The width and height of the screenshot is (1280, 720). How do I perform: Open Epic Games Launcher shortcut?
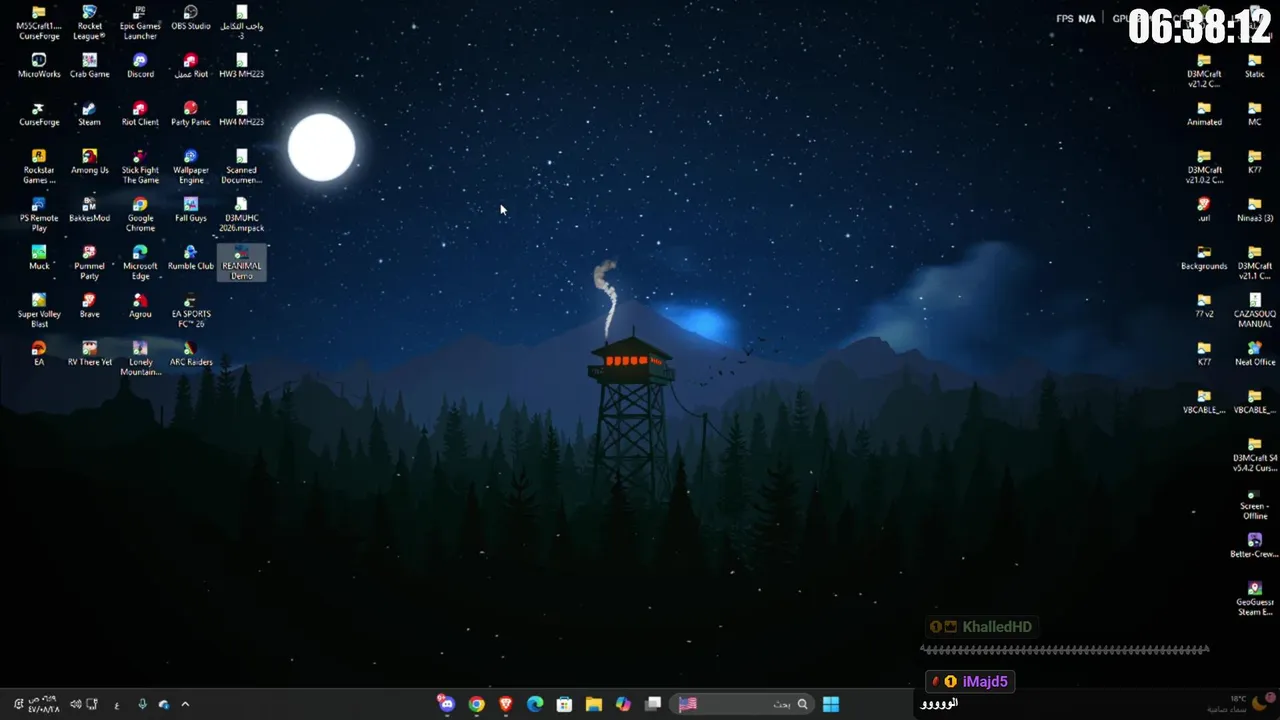[140, 22]
